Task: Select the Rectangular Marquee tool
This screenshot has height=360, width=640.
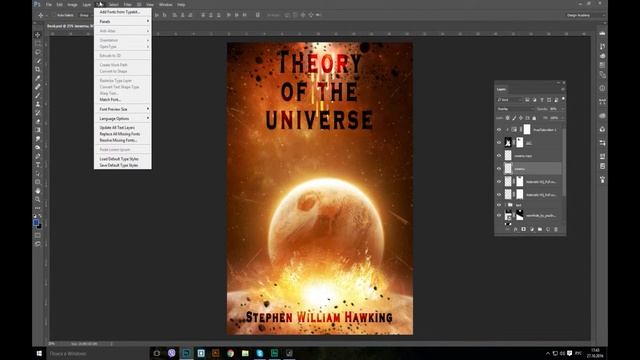Action: click(38, 43)
